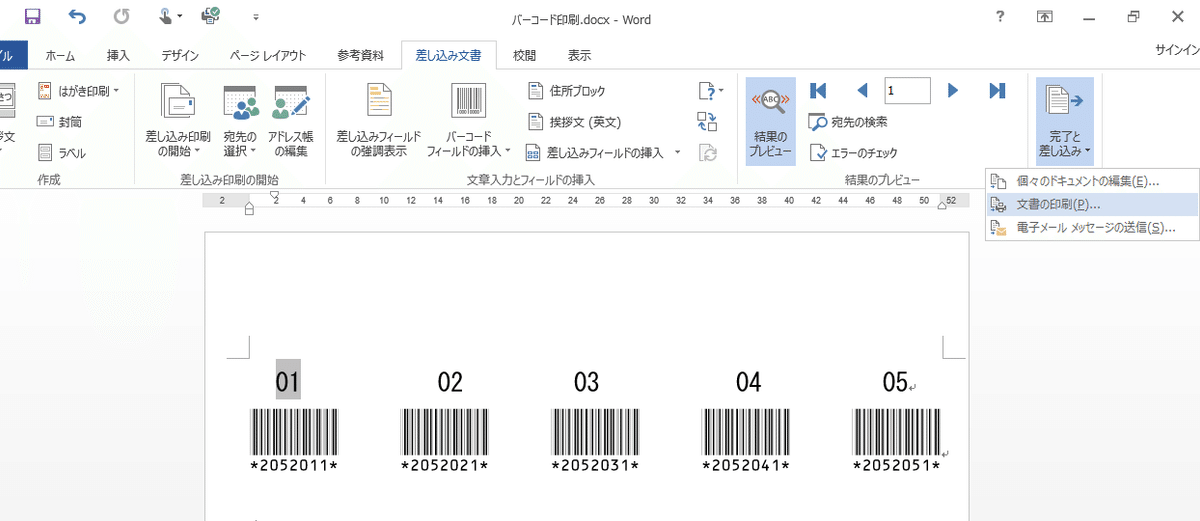This screenshot has height=521, width=1200.
Task: Go to next record
Action: [x=953, y=91]
